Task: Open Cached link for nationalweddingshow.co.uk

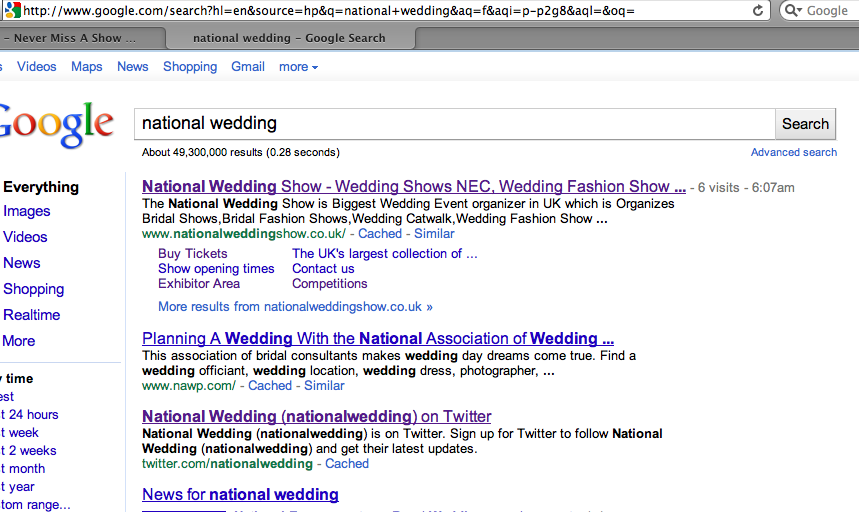Action: tap(380, 234)
